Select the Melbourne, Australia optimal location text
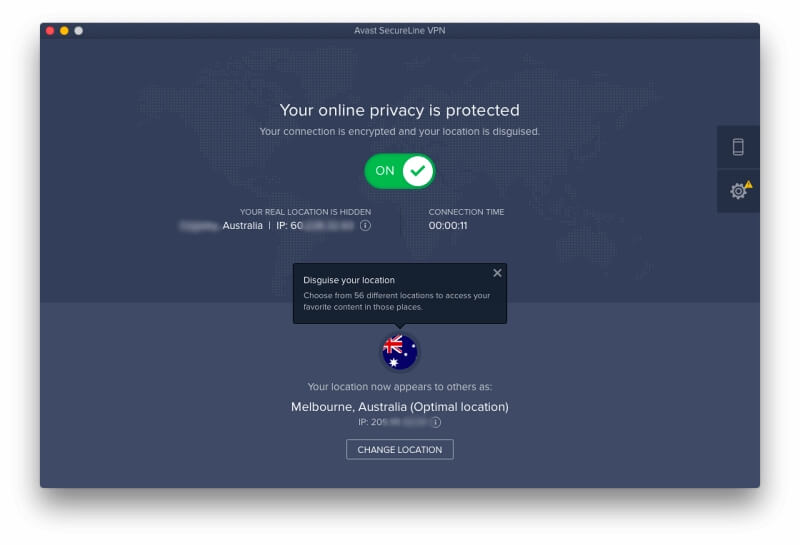 pyautogui.click(x=399, y=407)
